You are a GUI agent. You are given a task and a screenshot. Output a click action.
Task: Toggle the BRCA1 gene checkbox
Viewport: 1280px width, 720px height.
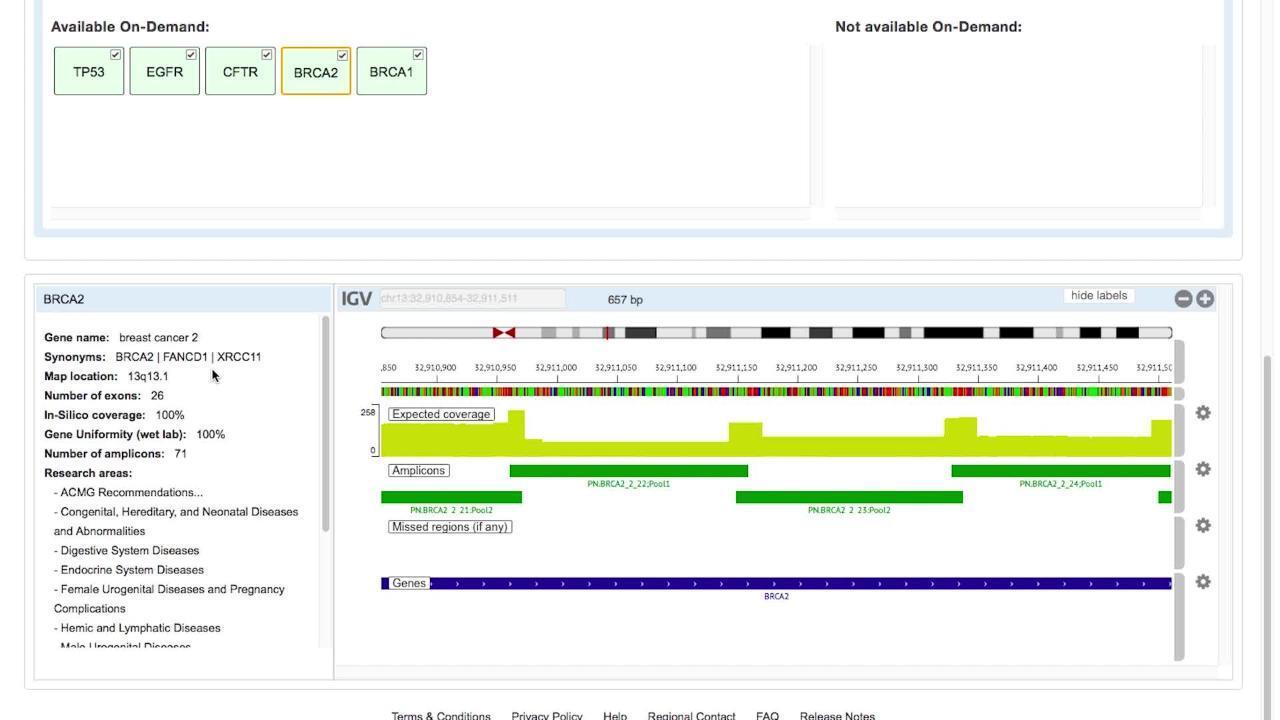point(418,55)
